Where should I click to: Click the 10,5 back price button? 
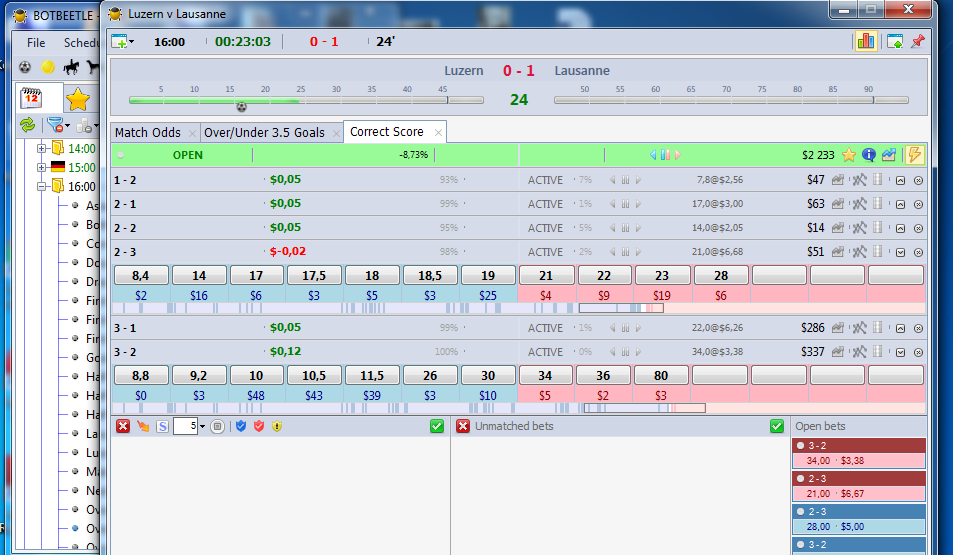click(314, 375)
